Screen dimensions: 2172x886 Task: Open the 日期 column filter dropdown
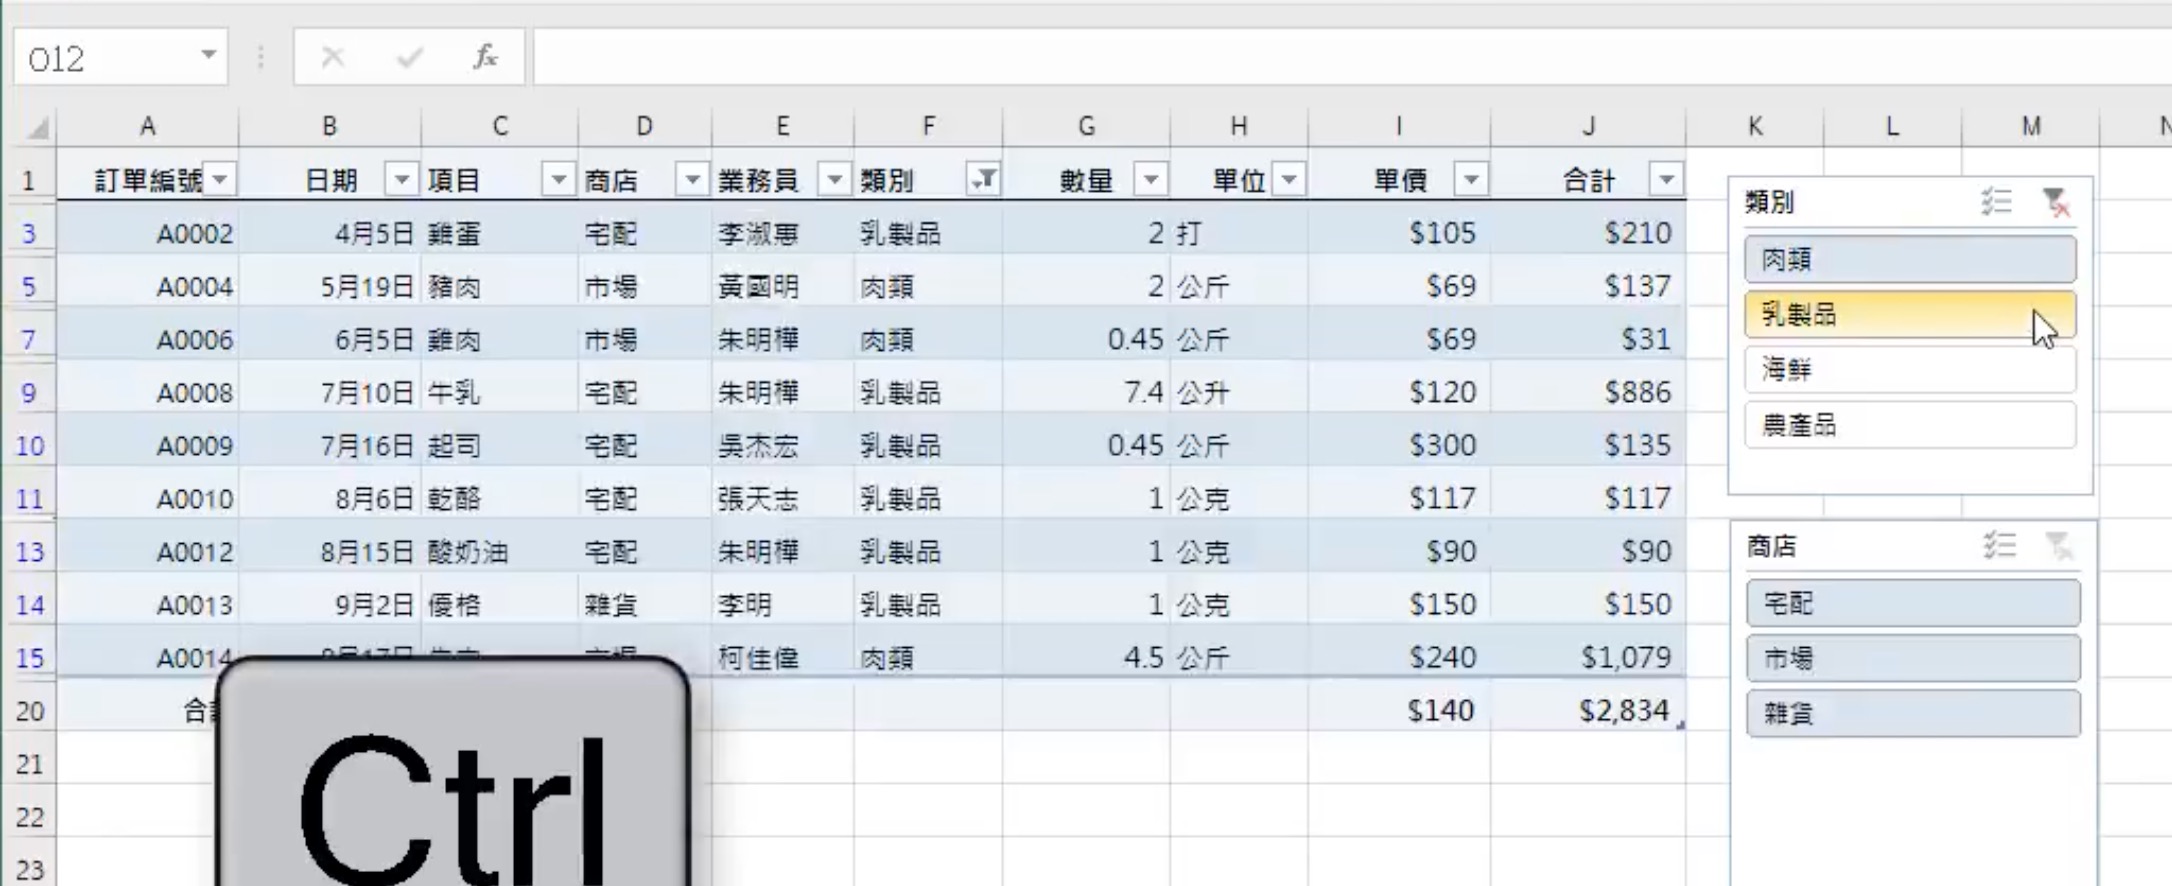click(402, 180)
